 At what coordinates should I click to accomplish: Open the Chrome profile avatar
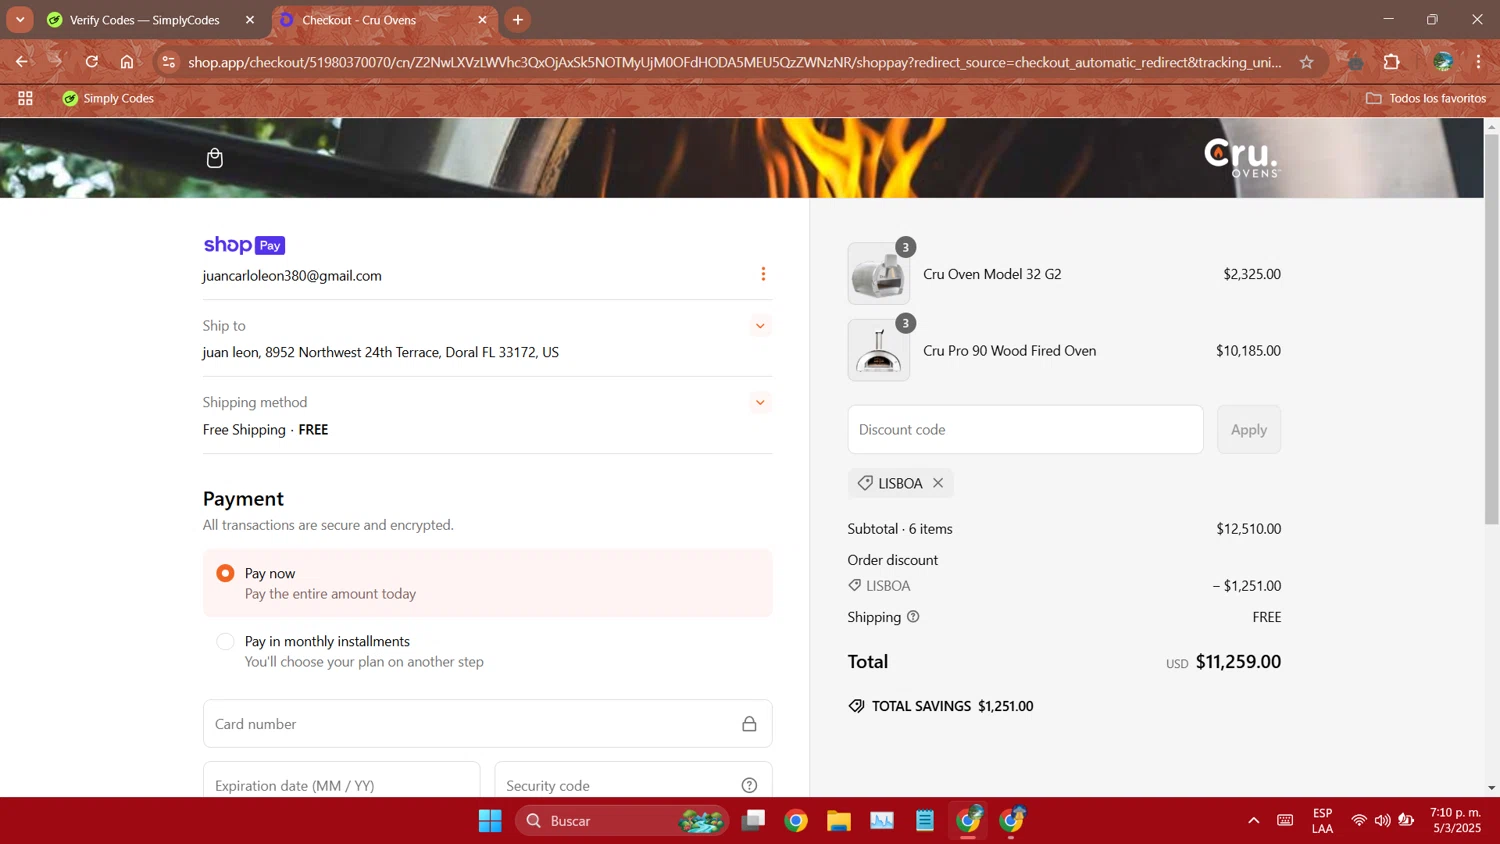tap(1443, 62)
